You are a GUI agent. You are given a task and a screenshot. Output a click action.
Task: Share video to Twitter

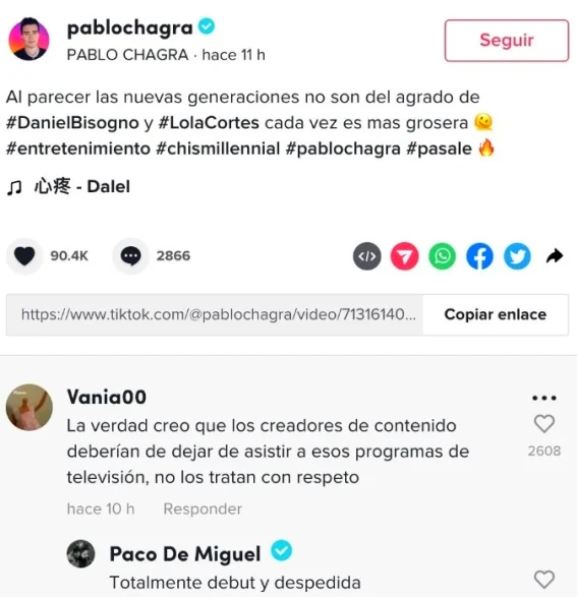[x=517, y=256]
